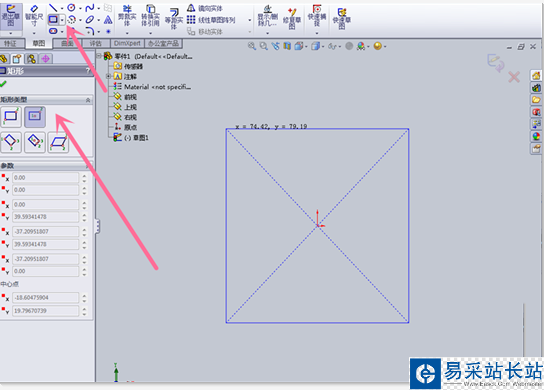Click Rapid Sketch (快速草图)
The height and width of the screenshot is (390, 544).
(x=341, y=18)
